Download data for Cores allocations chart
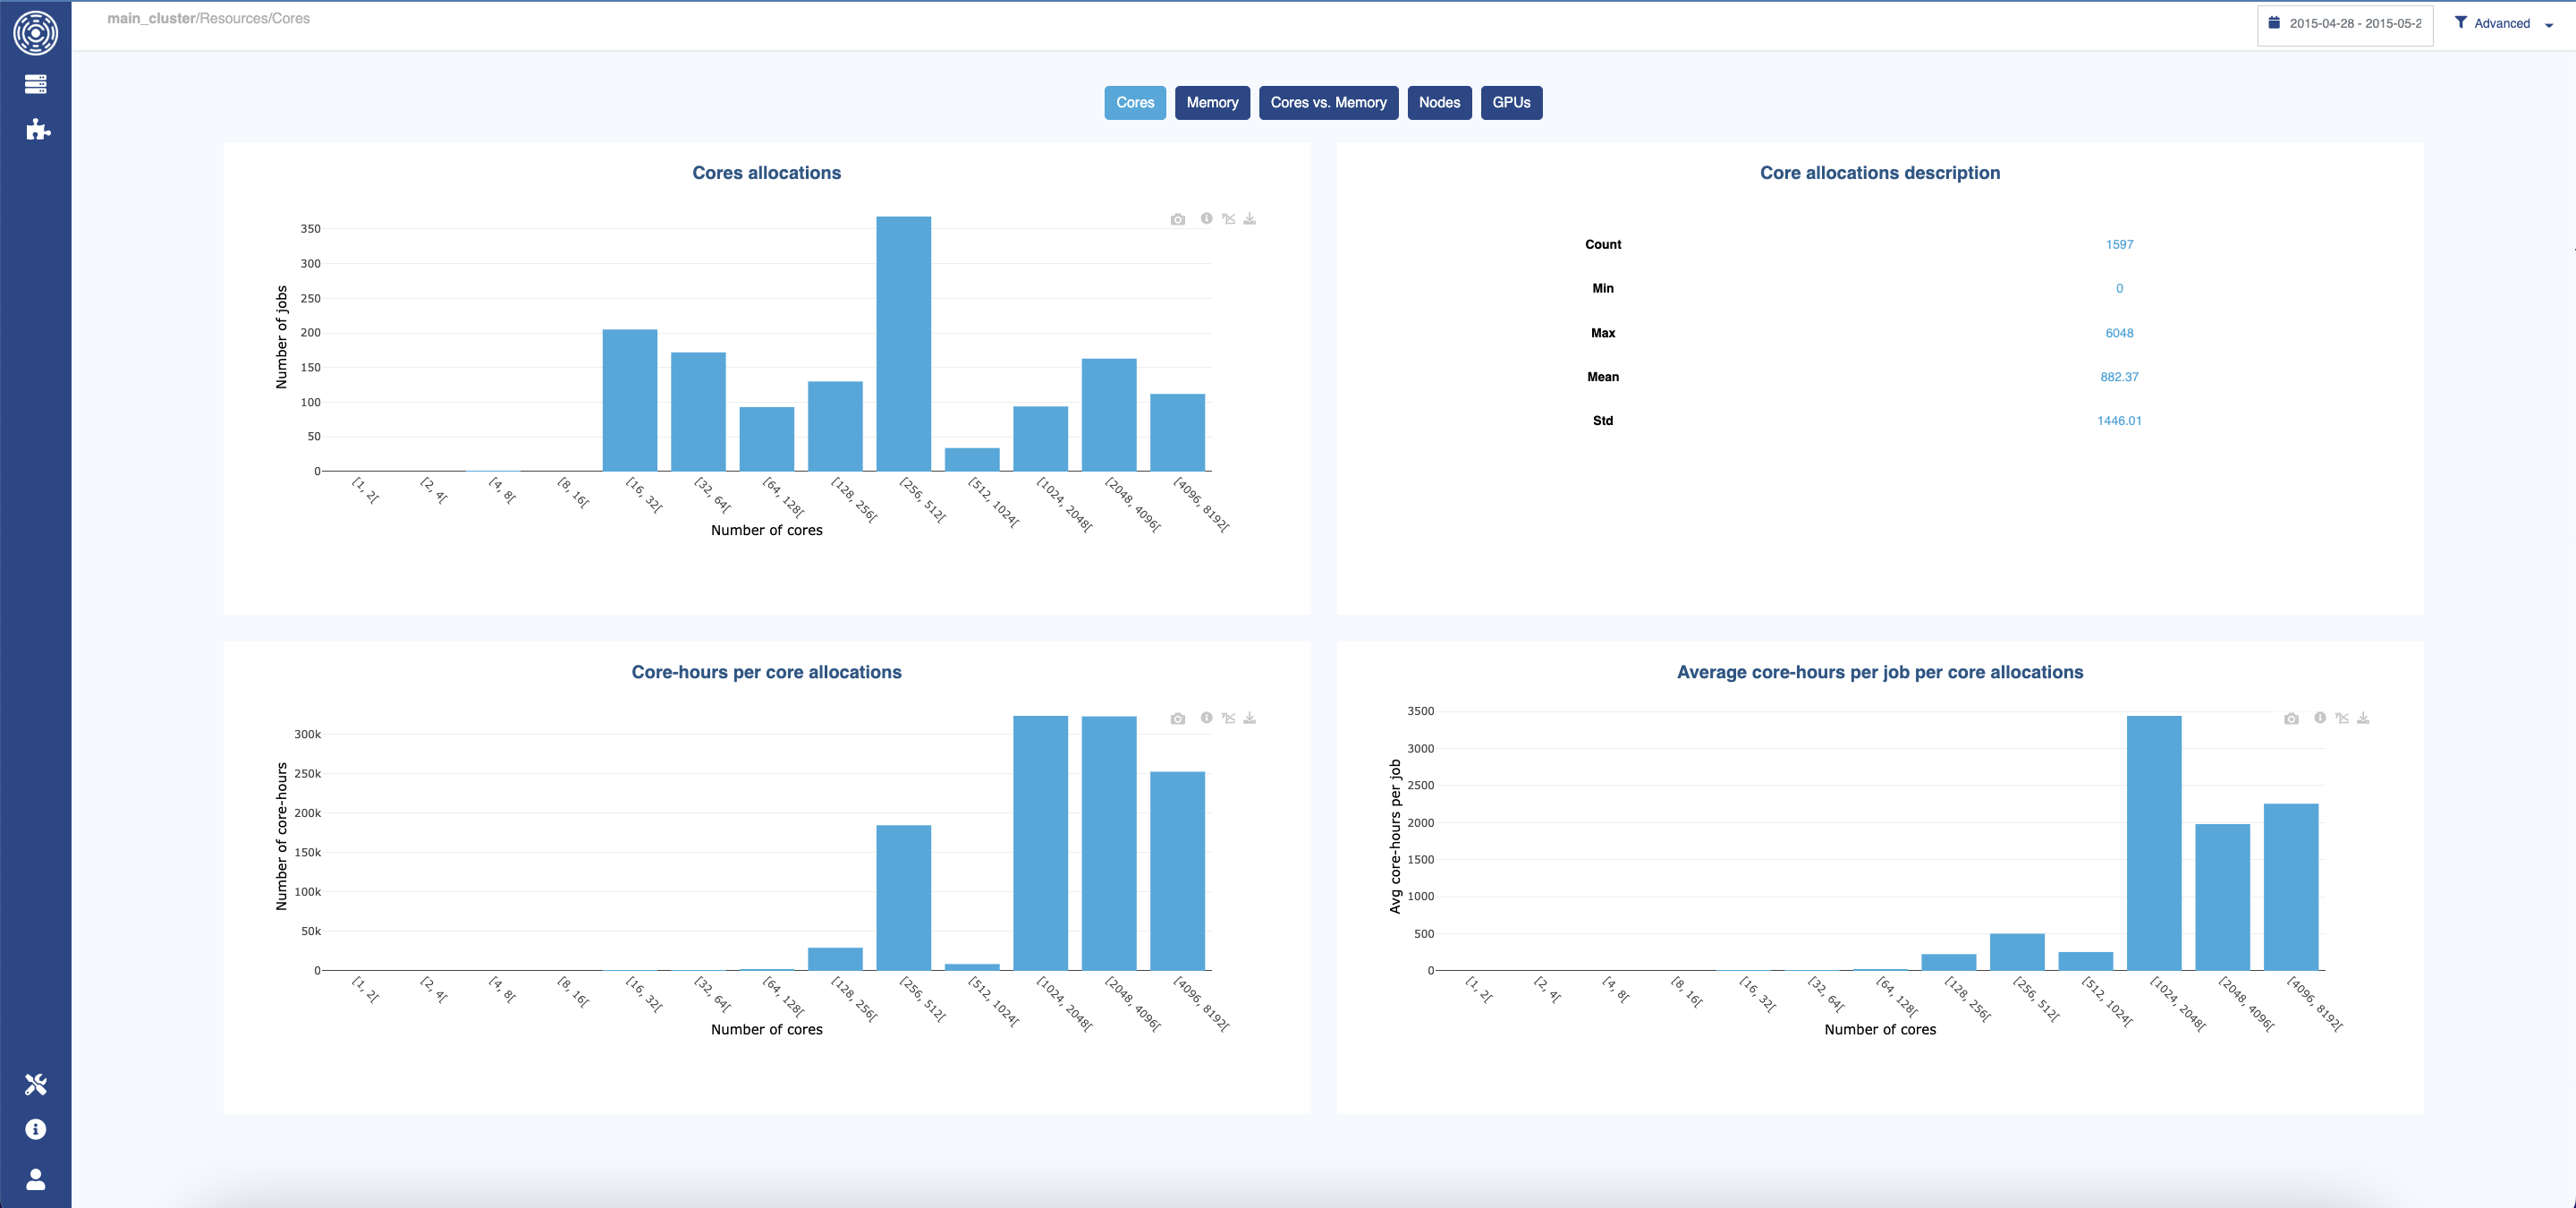The height and width of the screenshot is (1208, 2576). pyautogui.click(x=1249, y=219)
